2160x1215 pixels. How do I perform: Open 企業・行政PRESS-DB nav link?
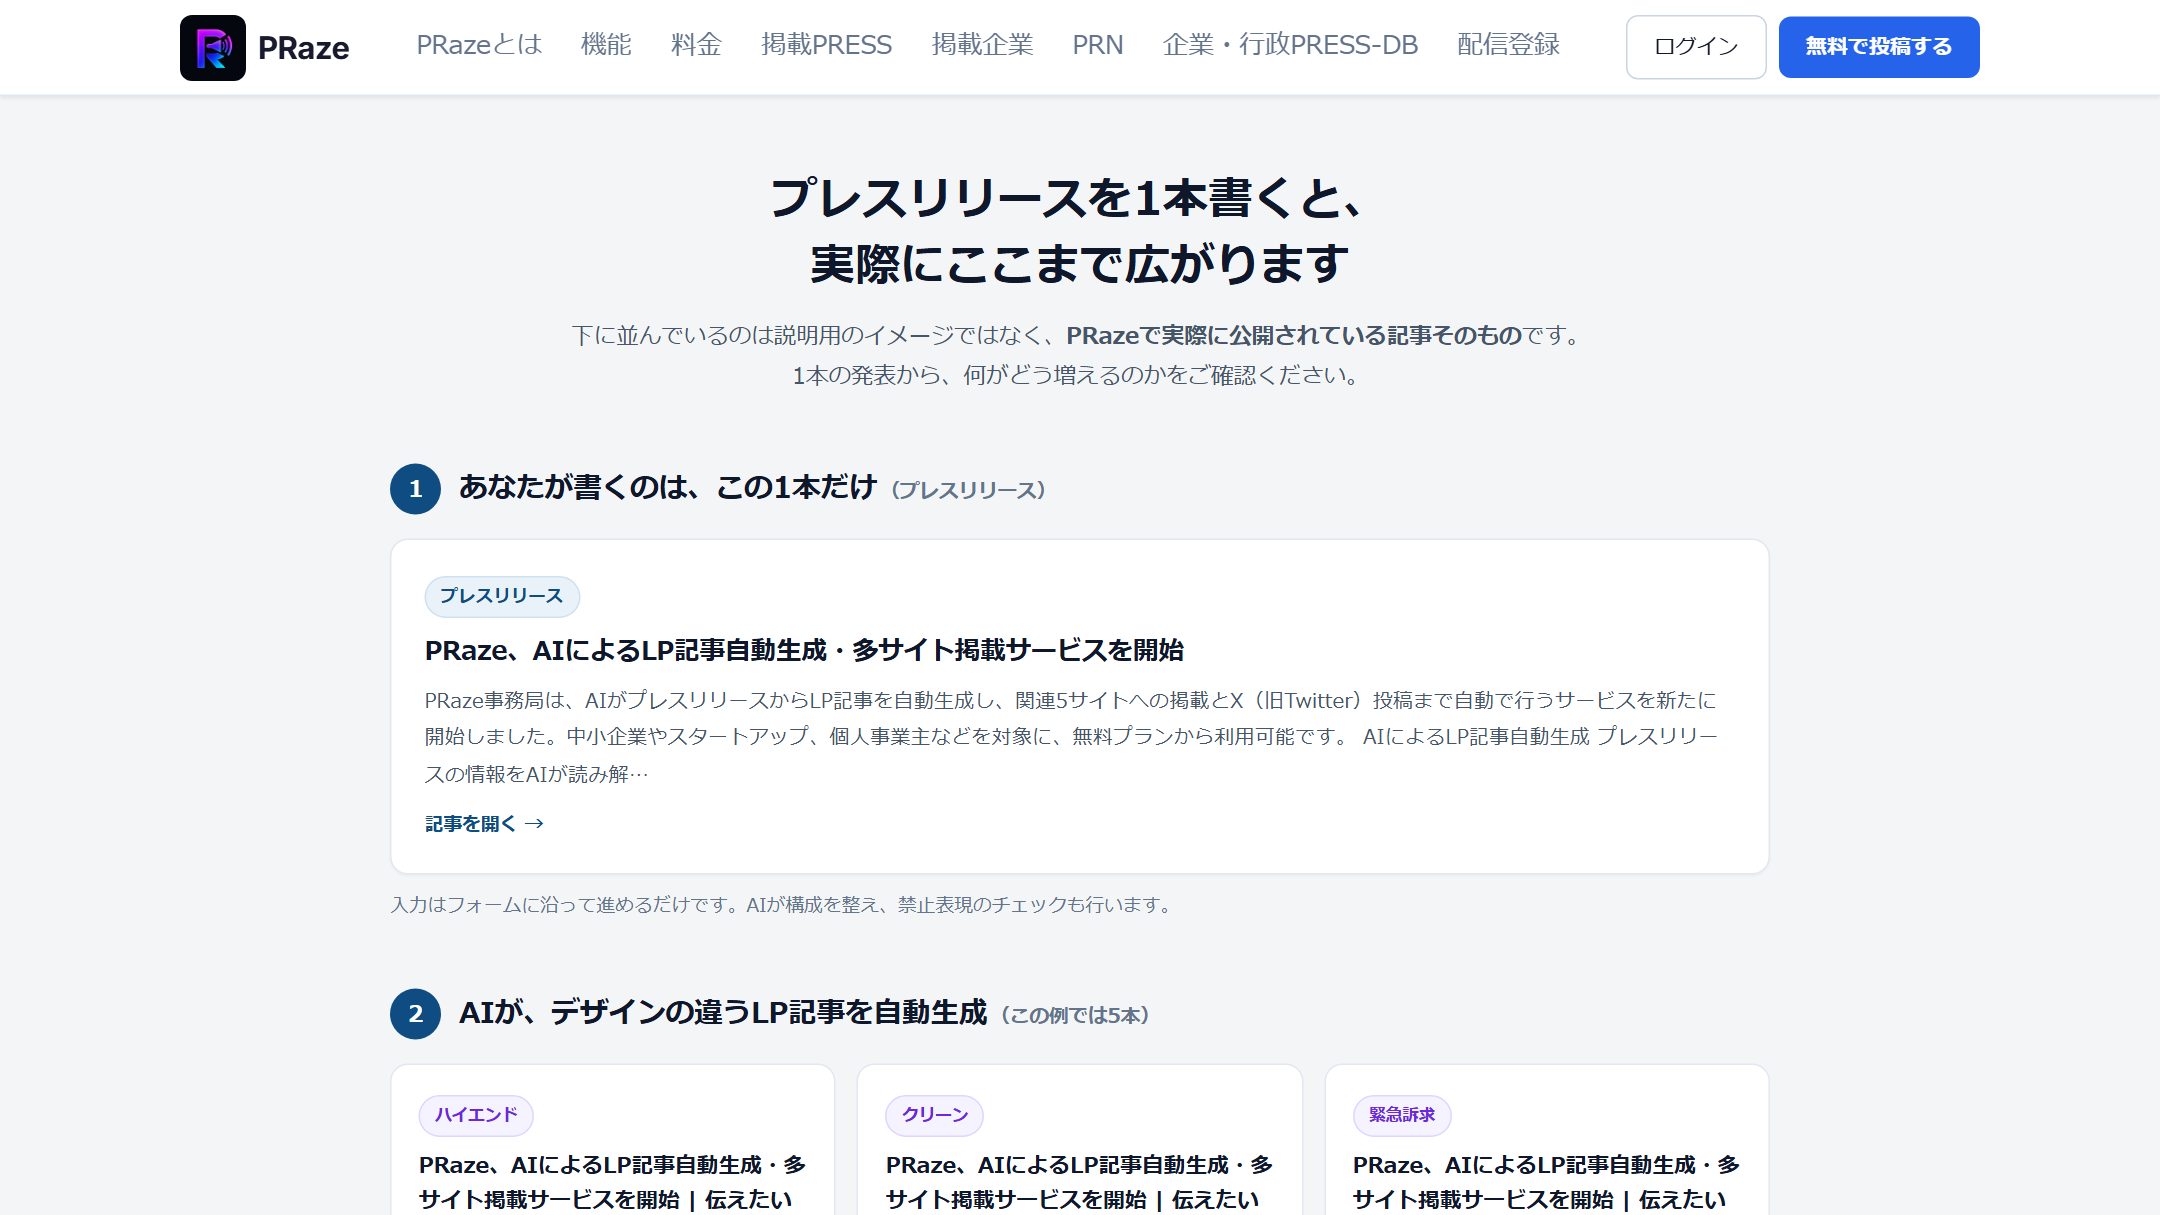click(x=1290, y=45)
